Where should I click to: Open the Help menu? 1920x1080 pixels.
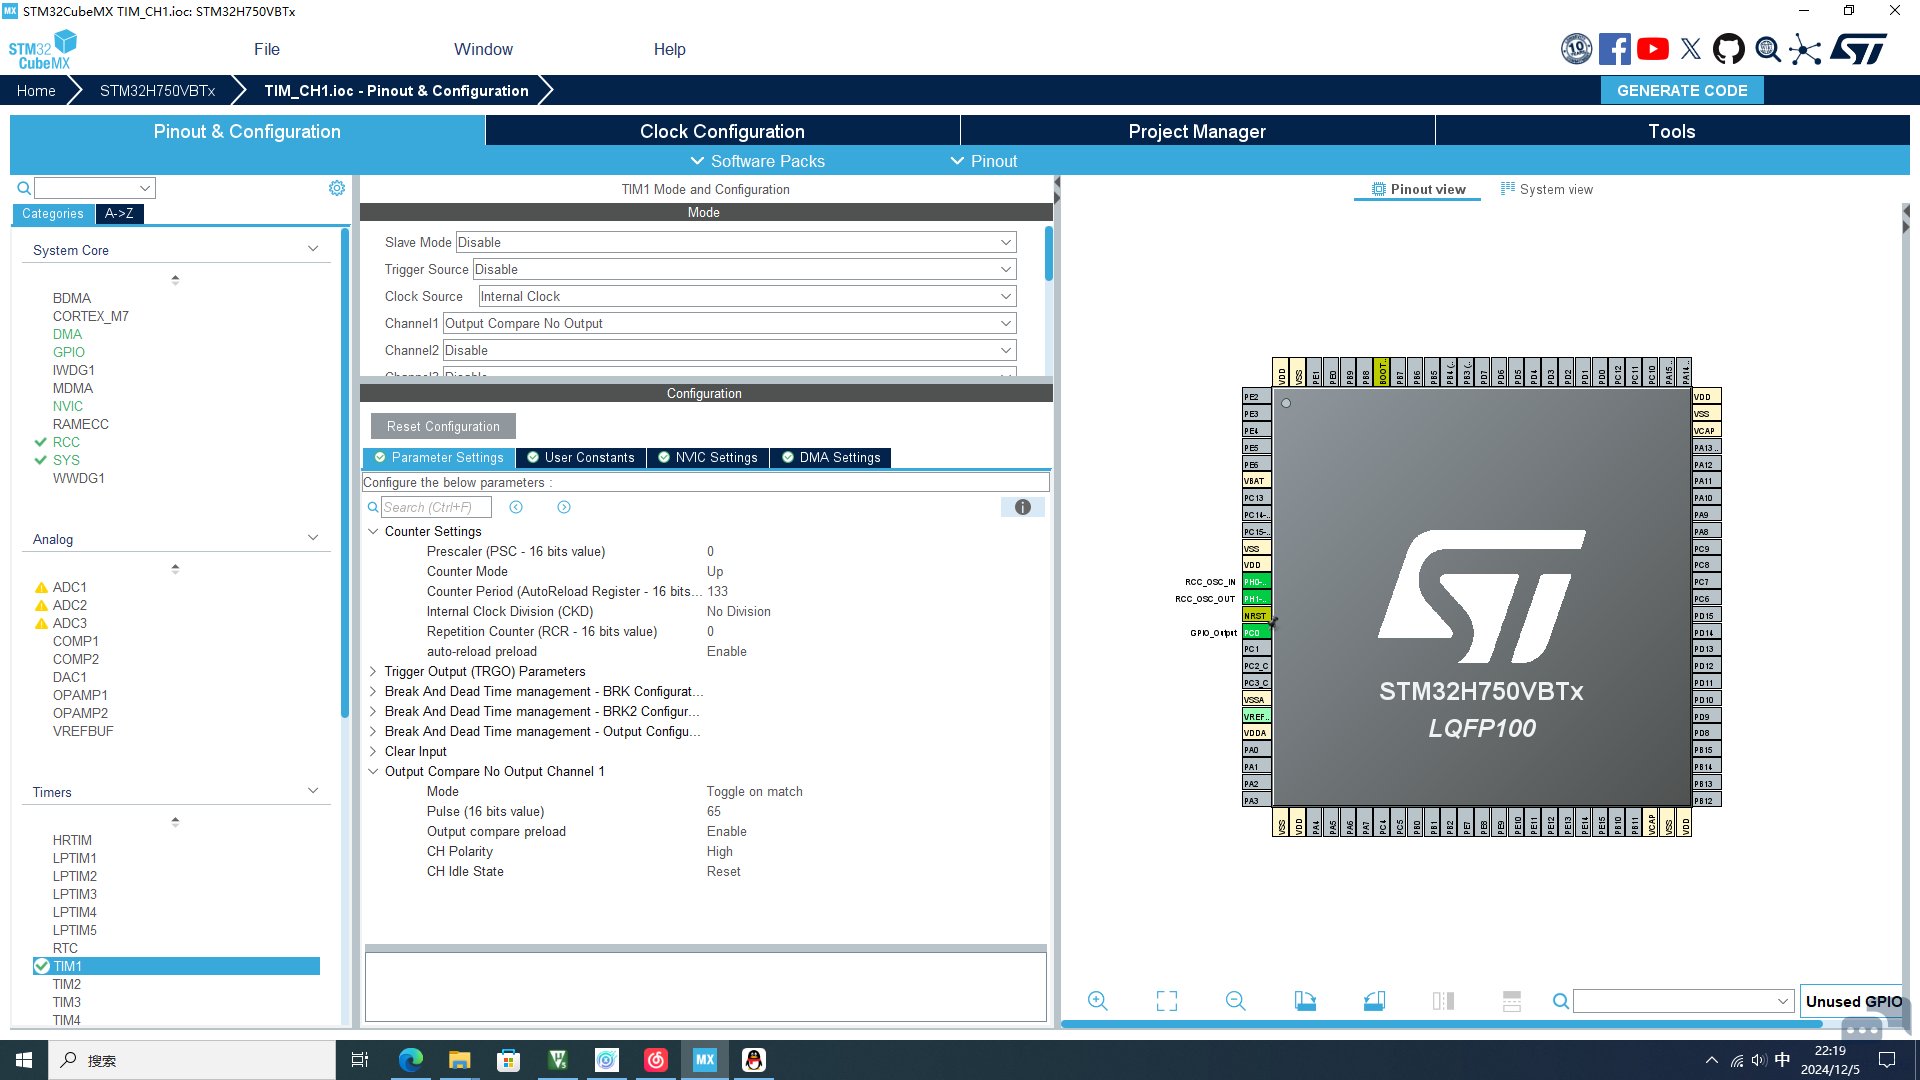point(669,49)
